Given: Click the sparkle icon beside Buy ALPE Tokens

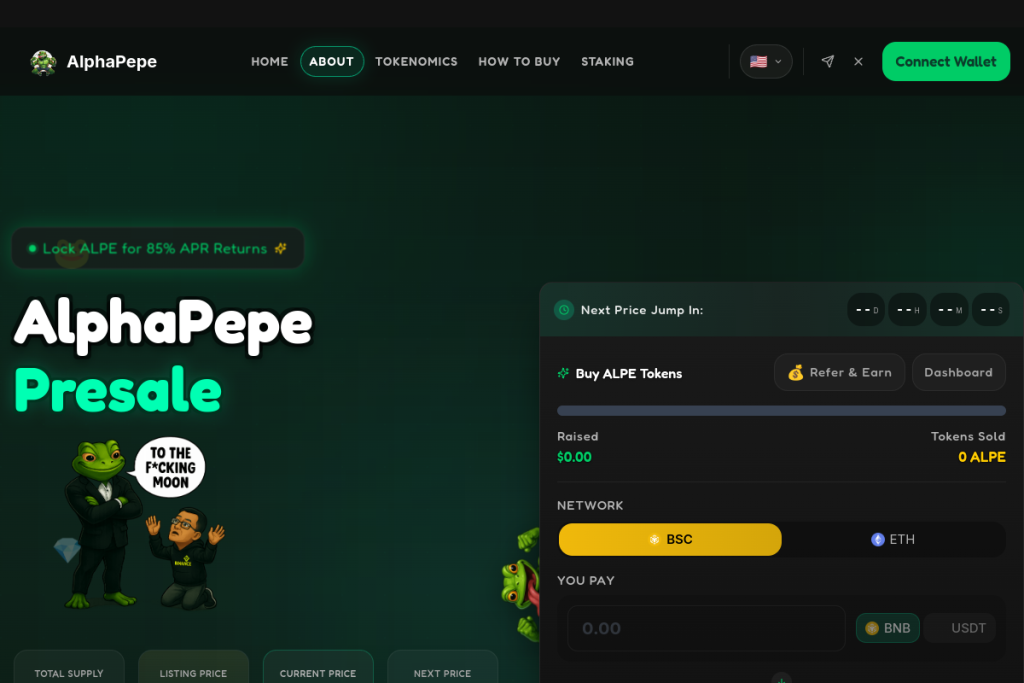Looking at the screenshot, I should pyautogui.click(x=563, y=373).
